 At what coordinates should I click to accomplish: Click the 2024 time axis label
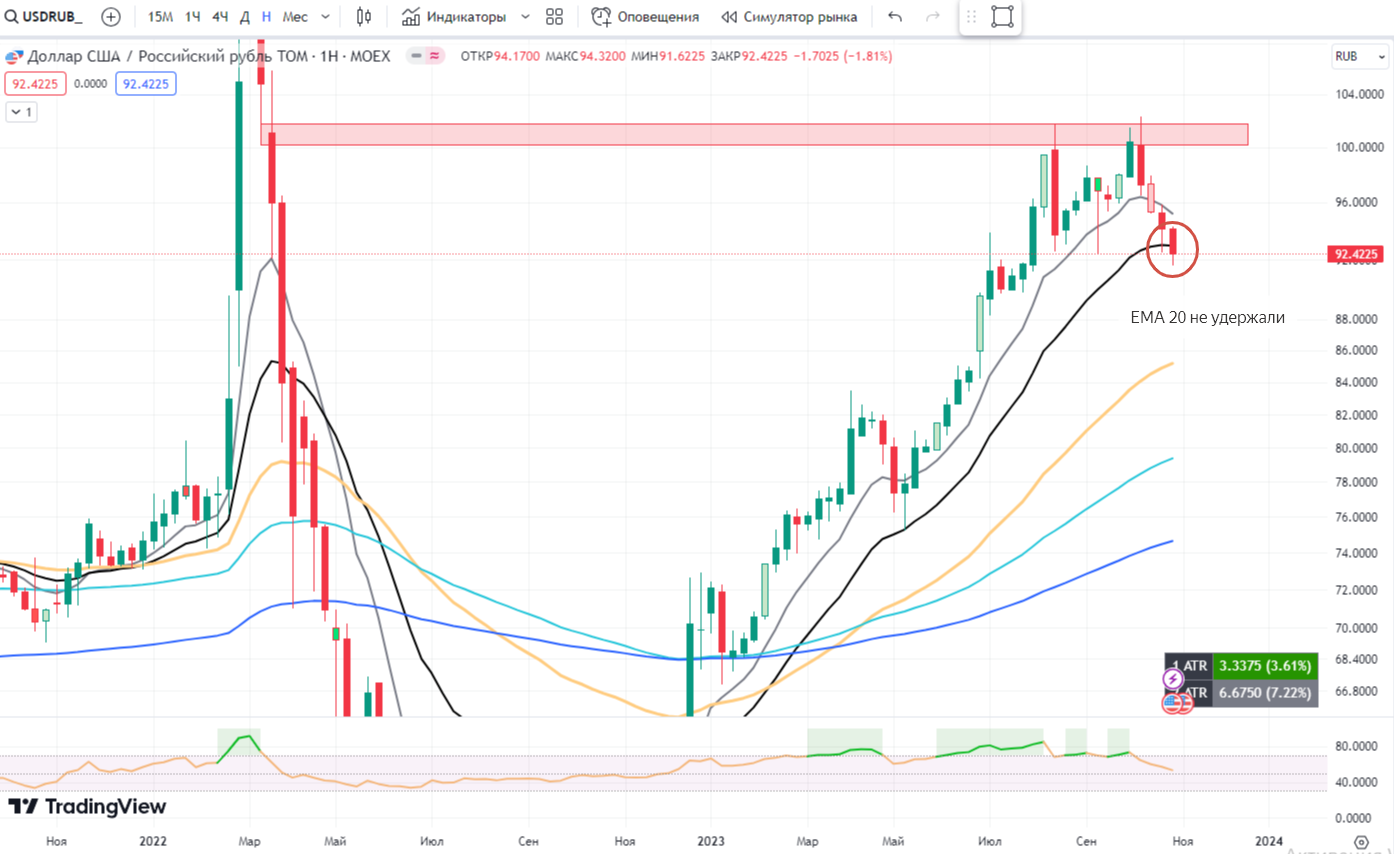1269,841
